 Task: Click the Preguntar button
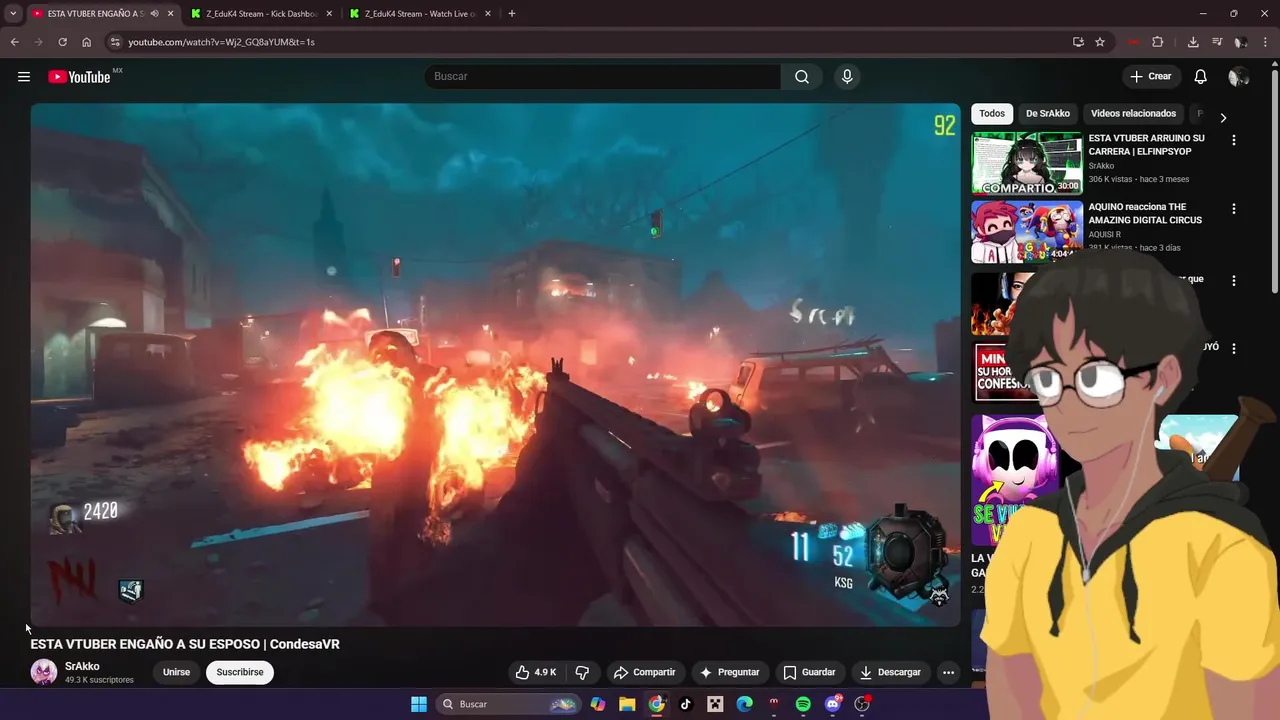[x=730, y=672]
